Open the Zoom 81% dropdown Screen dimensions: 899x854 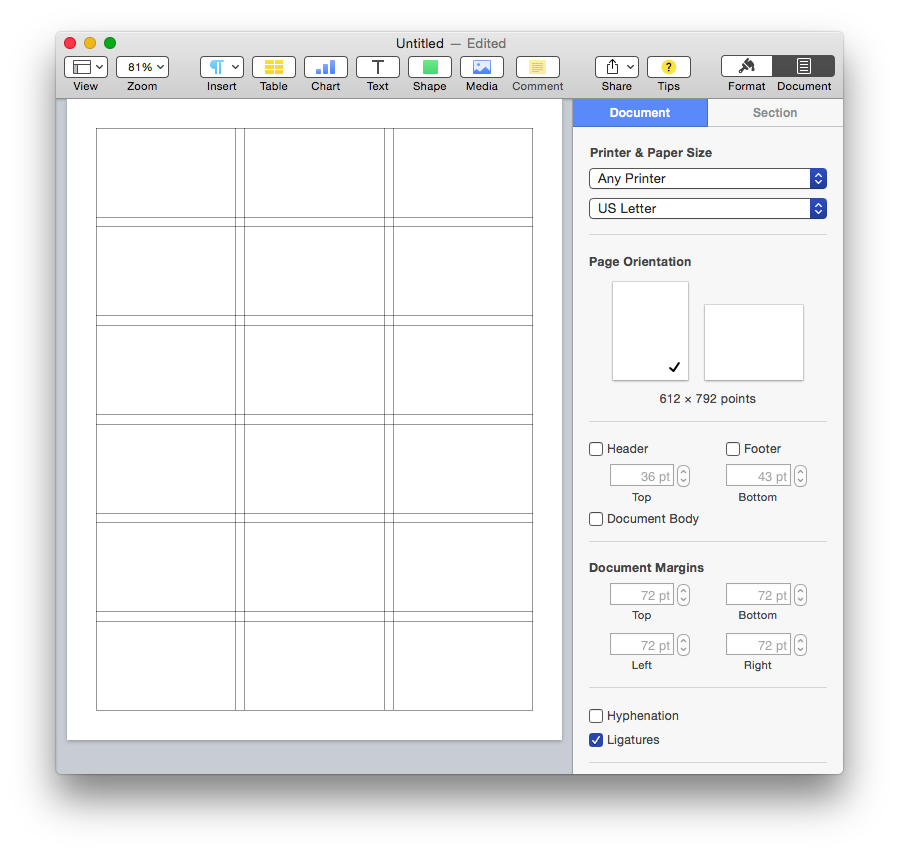(x=142, y=67)
